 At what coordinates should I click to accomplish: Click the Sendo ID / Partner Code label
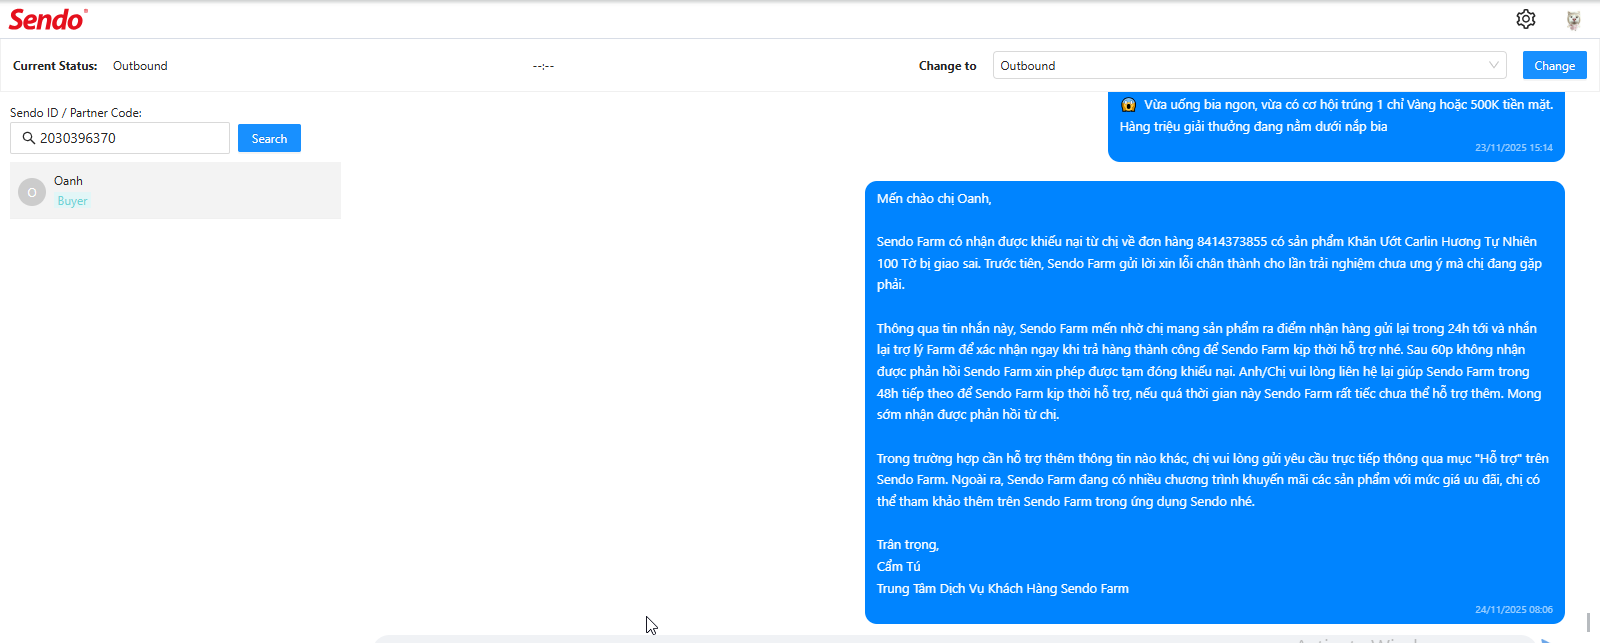coord(76,113)
